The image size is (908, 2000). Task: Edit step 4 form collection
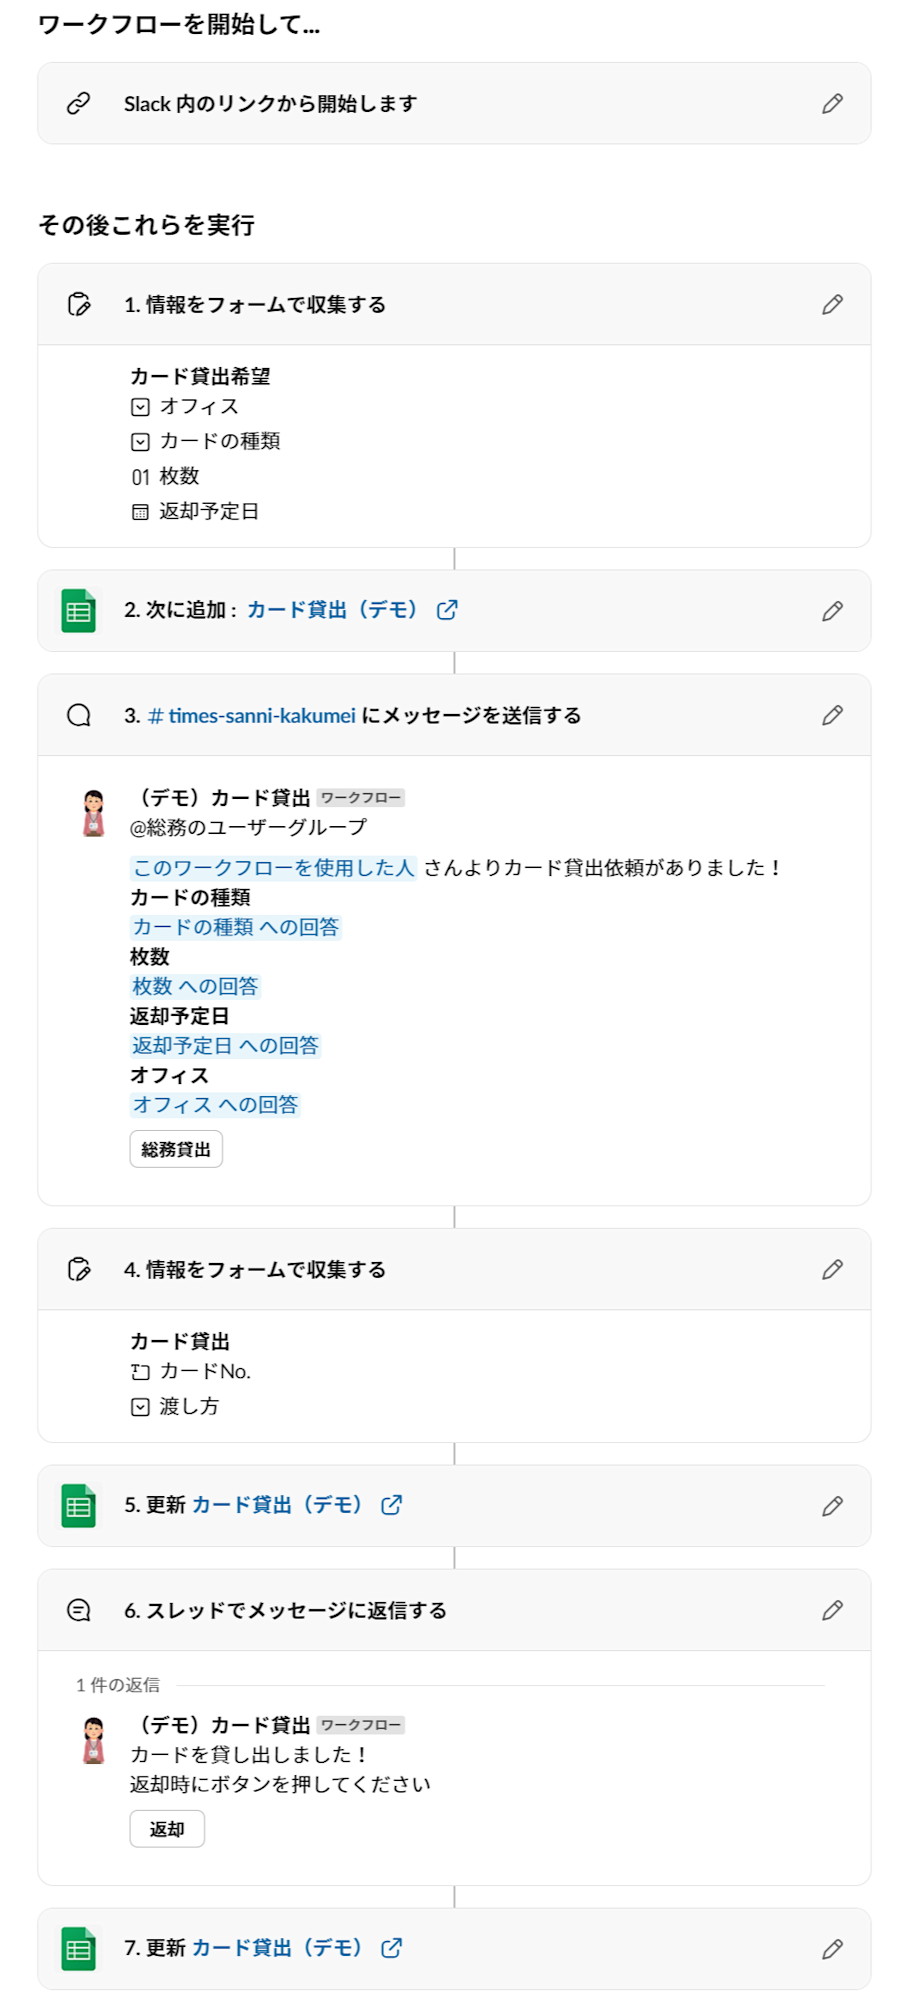[832, 1269]
